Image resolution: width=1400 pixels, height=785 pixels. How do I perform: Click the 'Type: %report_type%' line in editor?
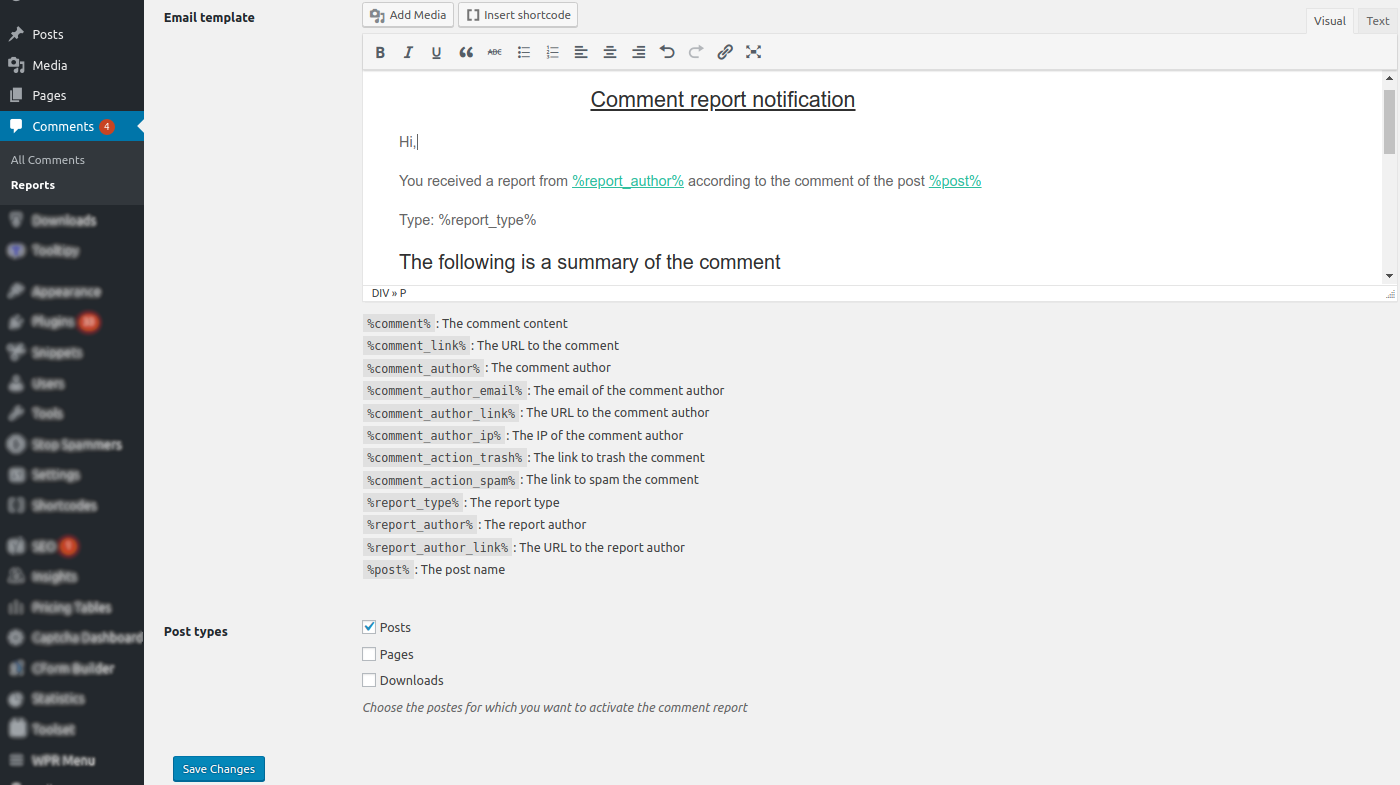[x=468, y=220]
